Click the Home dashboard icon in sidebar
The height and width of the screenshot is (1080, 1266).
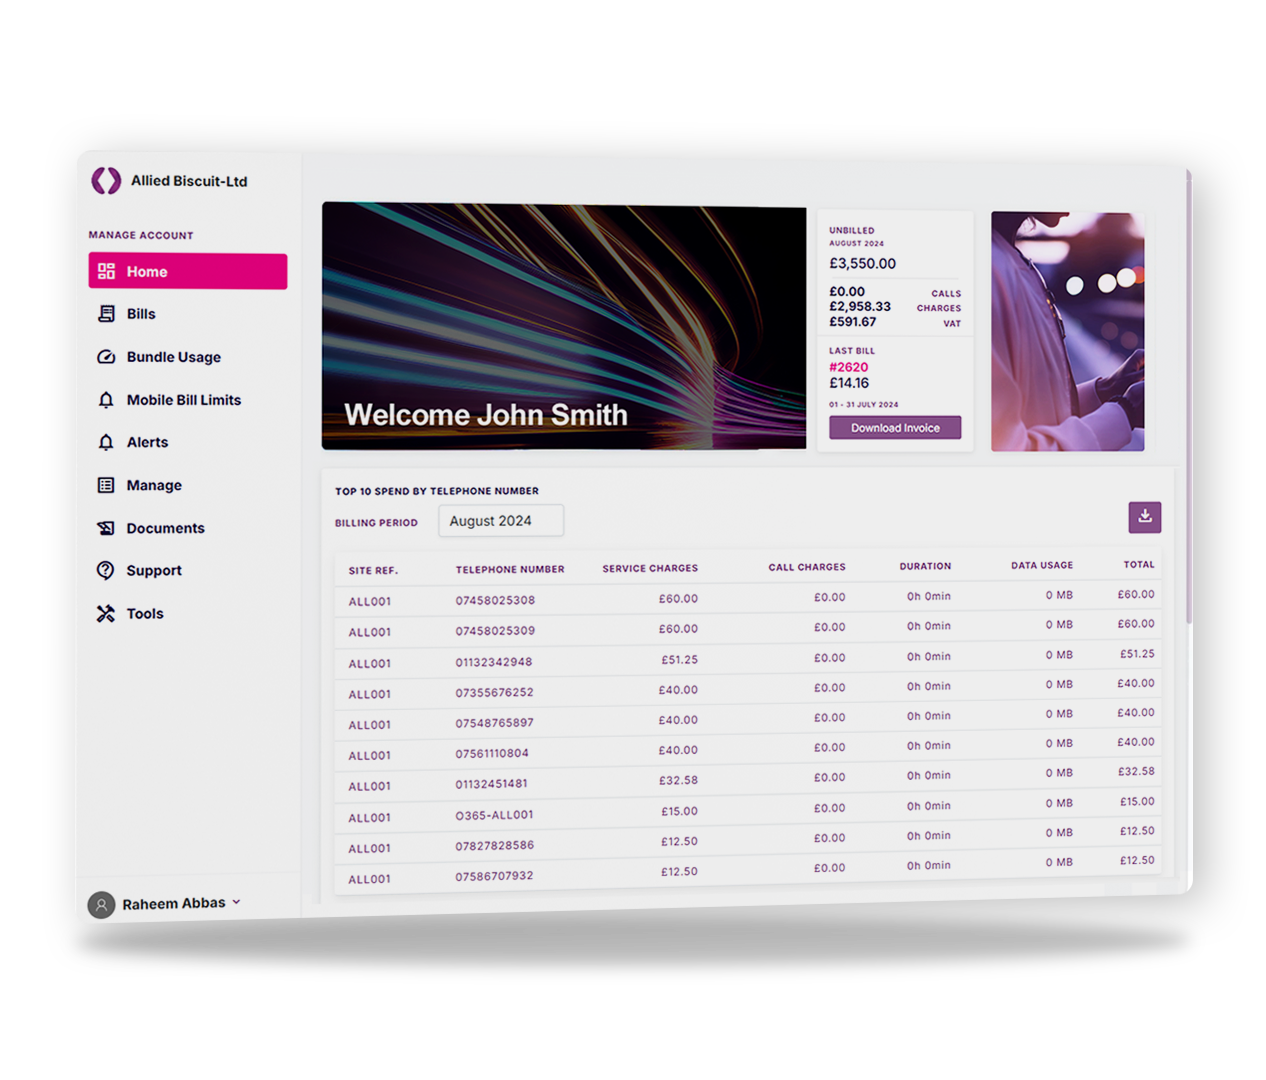[106, 272]
